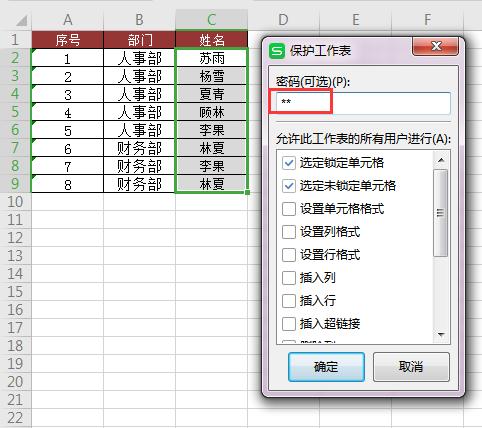Select the cell containing 苏雨
Viewport: 482px width, 428px height.
coord(211,58)
